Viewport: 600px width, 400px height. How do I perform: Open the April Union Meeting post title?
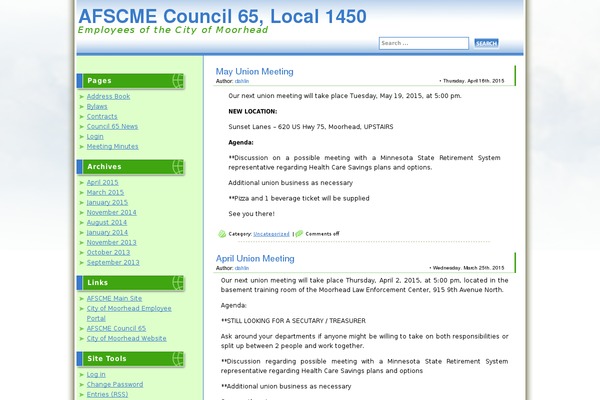pos(255,259)
